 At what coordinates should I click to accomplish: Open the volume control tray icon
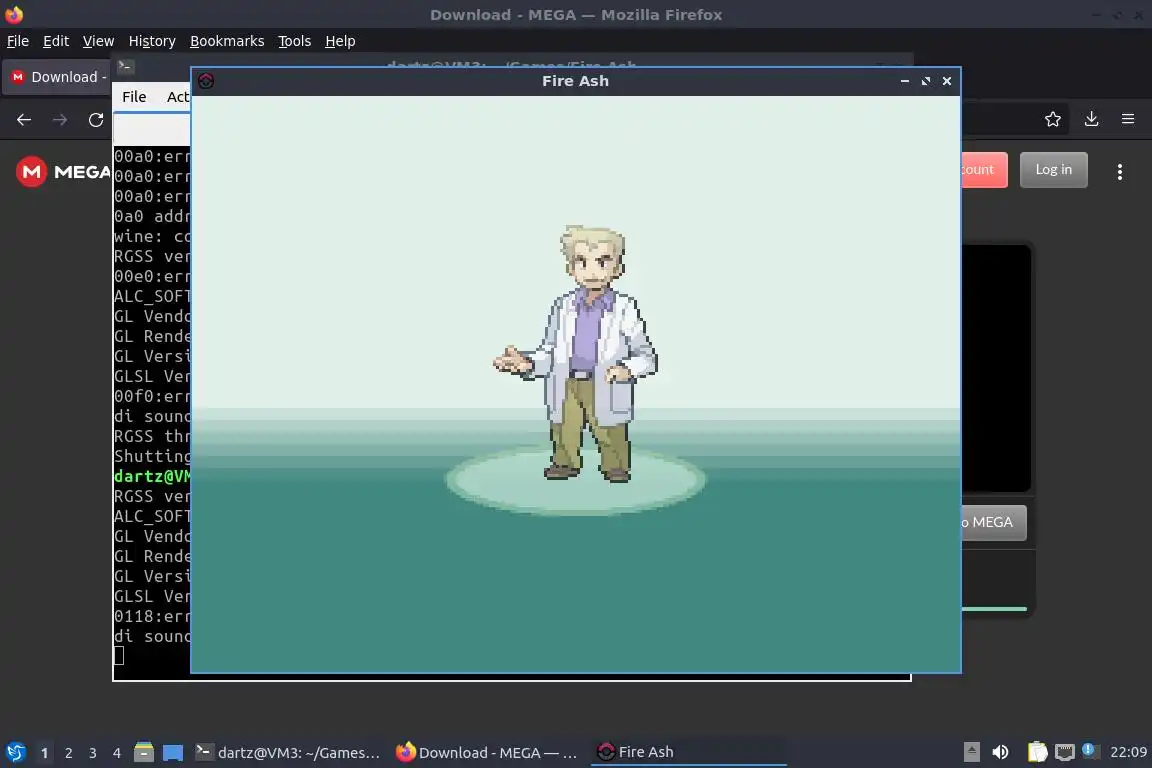click(x=1000, y=752)
